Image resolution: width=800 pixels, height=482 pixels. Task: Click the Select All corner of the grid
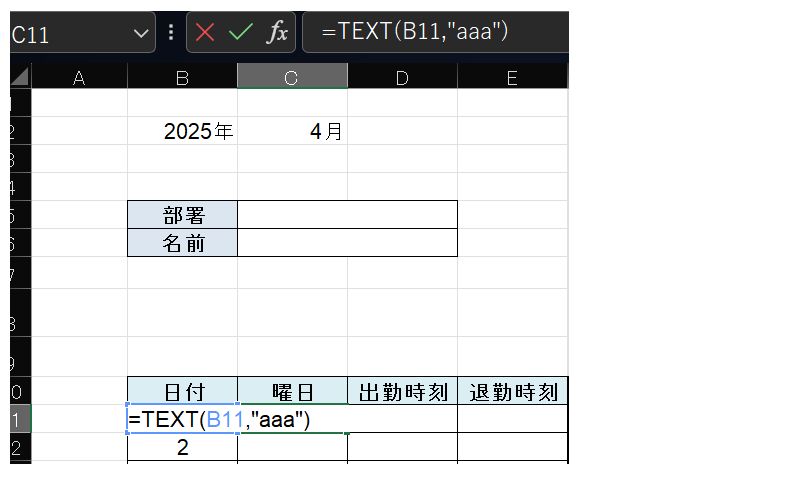click(x=20, y=77)
